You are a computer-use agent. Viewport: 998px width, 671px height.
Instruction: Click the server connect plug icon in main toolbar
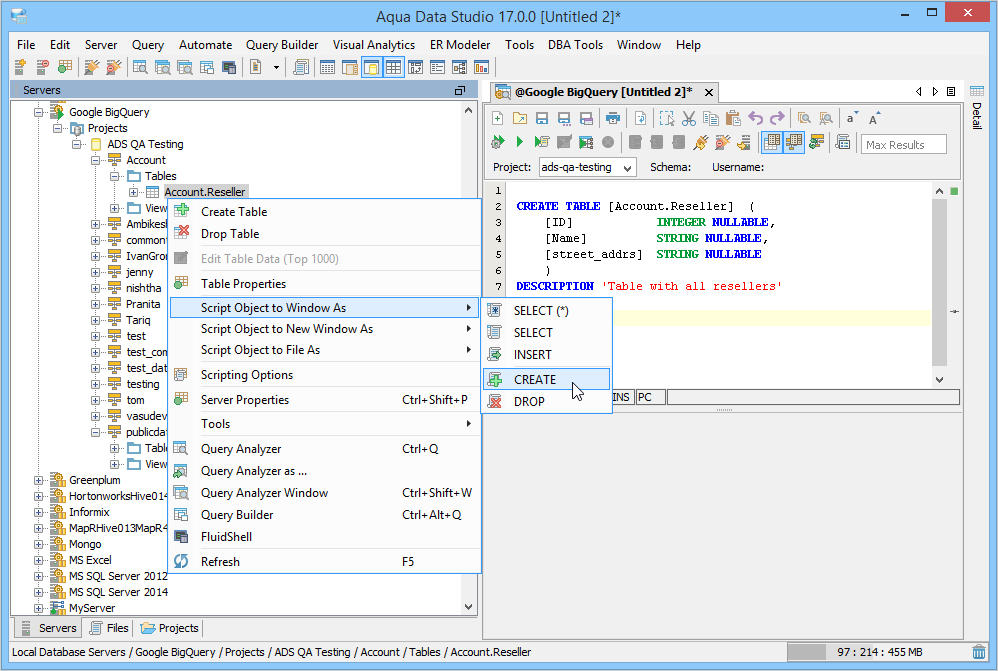point(92,67)
